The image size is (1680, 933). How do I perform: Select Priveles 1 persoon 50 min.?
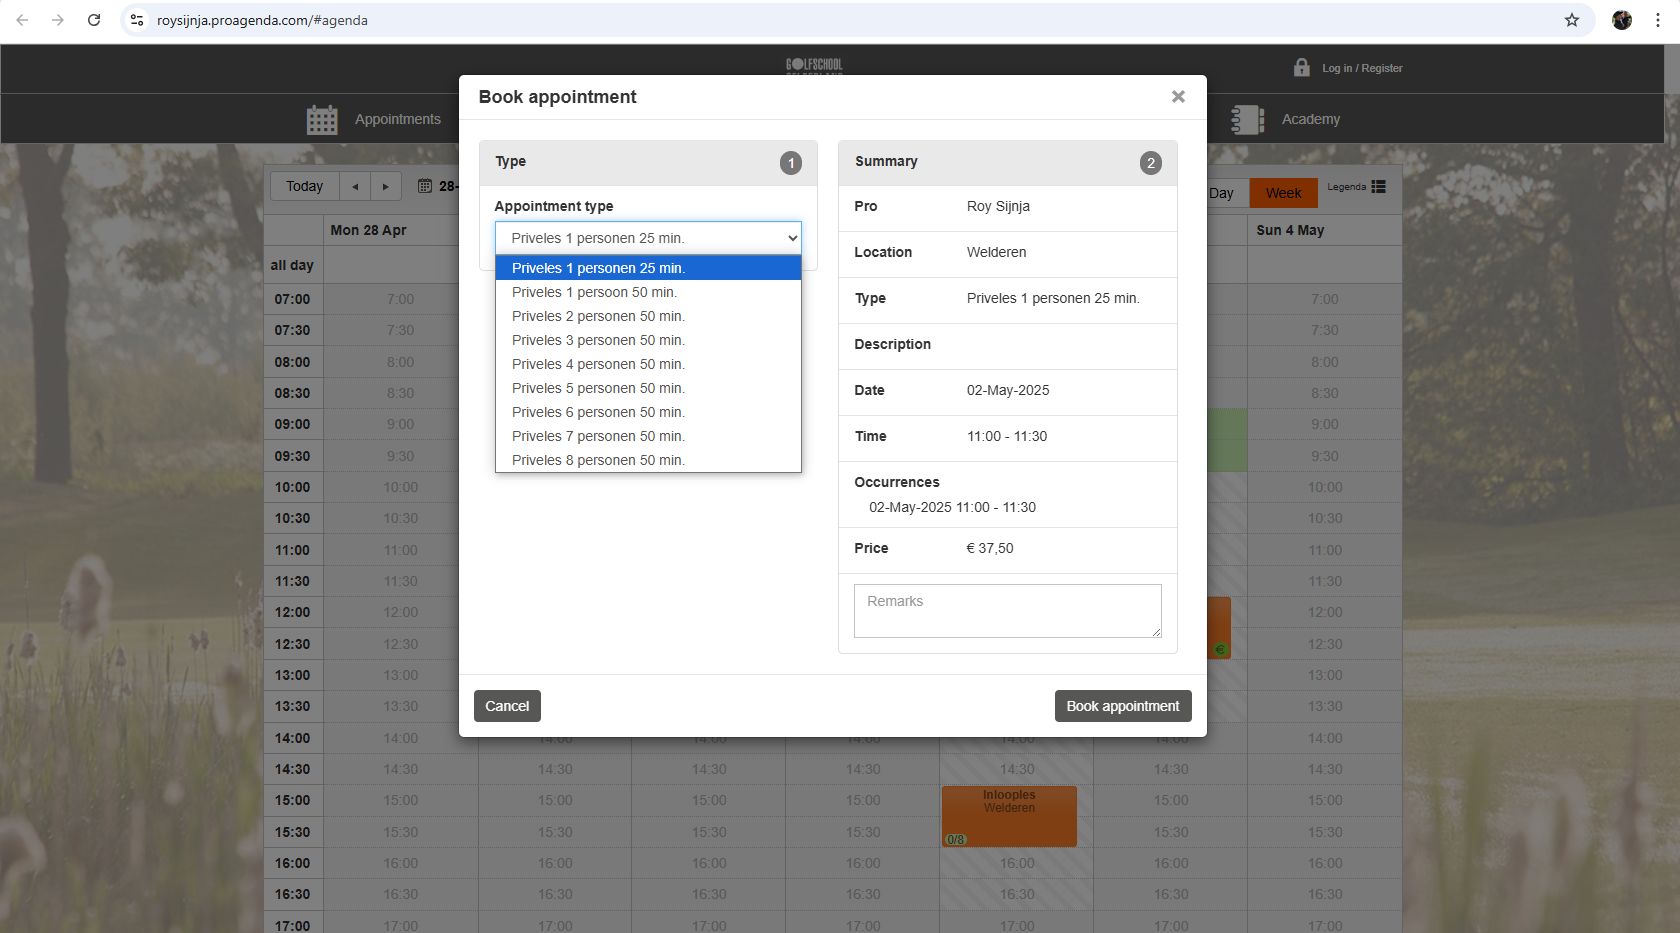point(594,292)
